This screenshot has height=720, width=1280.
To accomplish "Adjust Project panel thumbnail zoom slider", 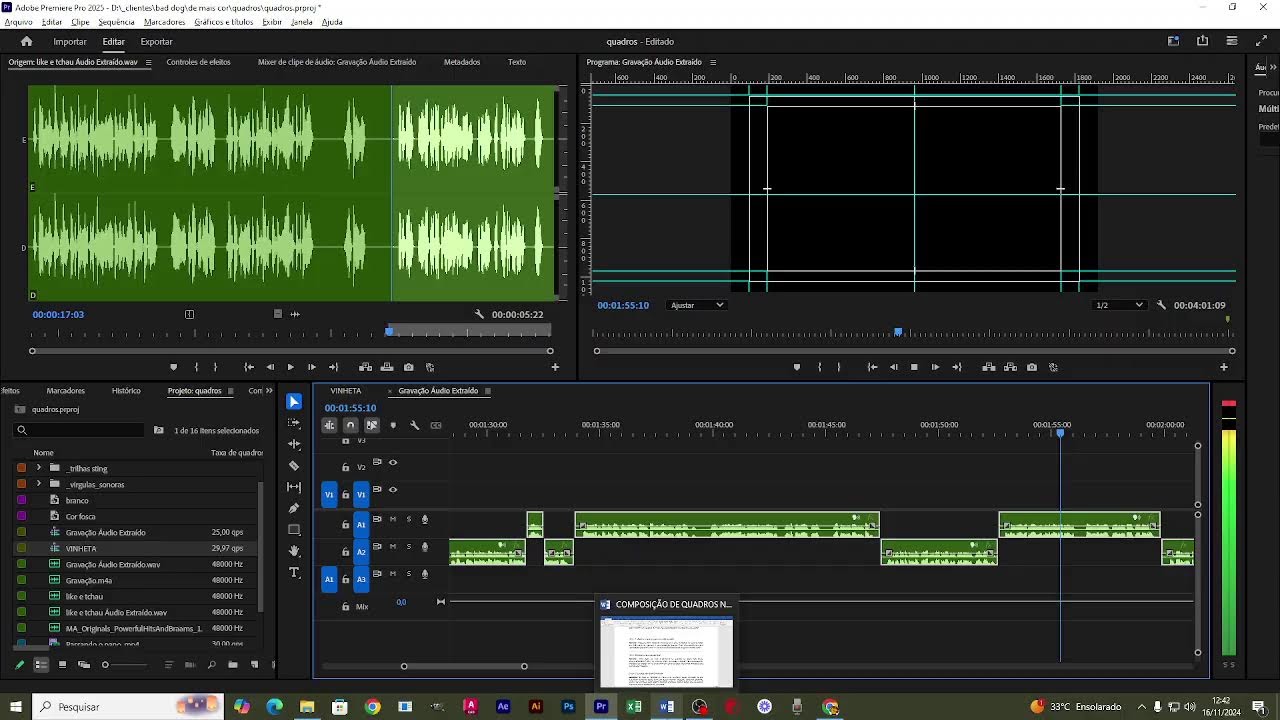I will [126, 664].
